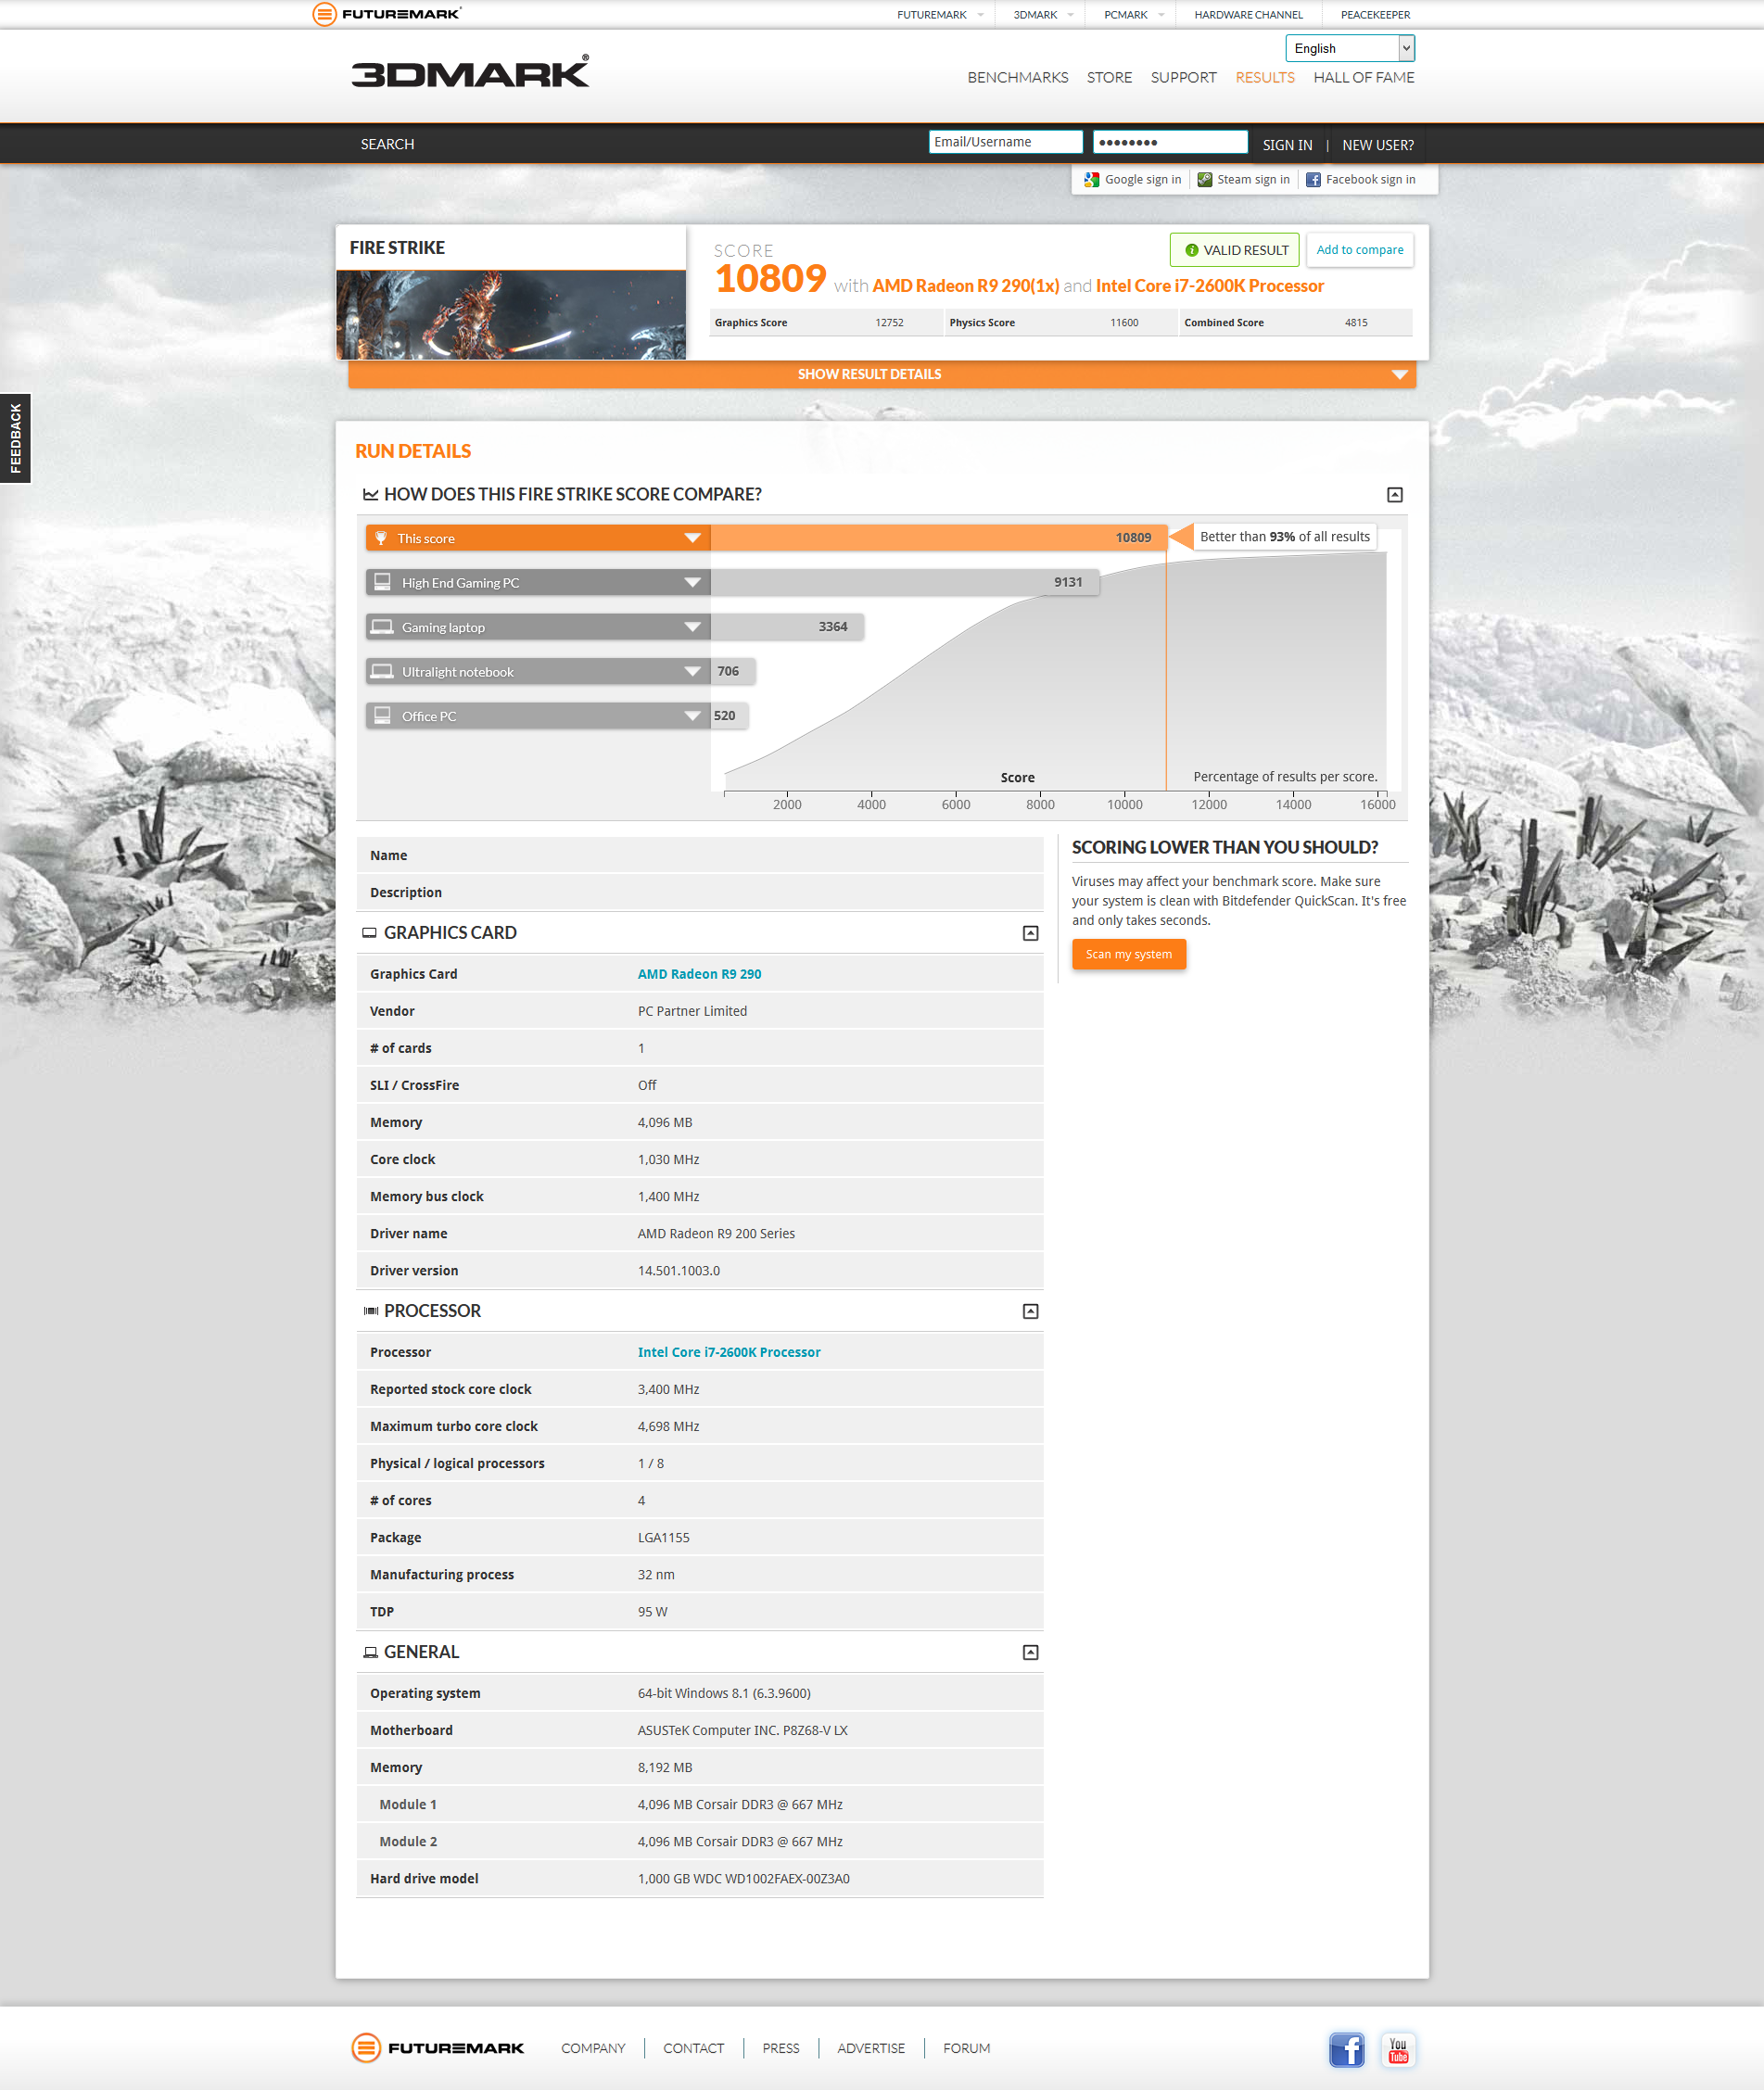Open AMD Radeon R9 290 link

[699, 974]
